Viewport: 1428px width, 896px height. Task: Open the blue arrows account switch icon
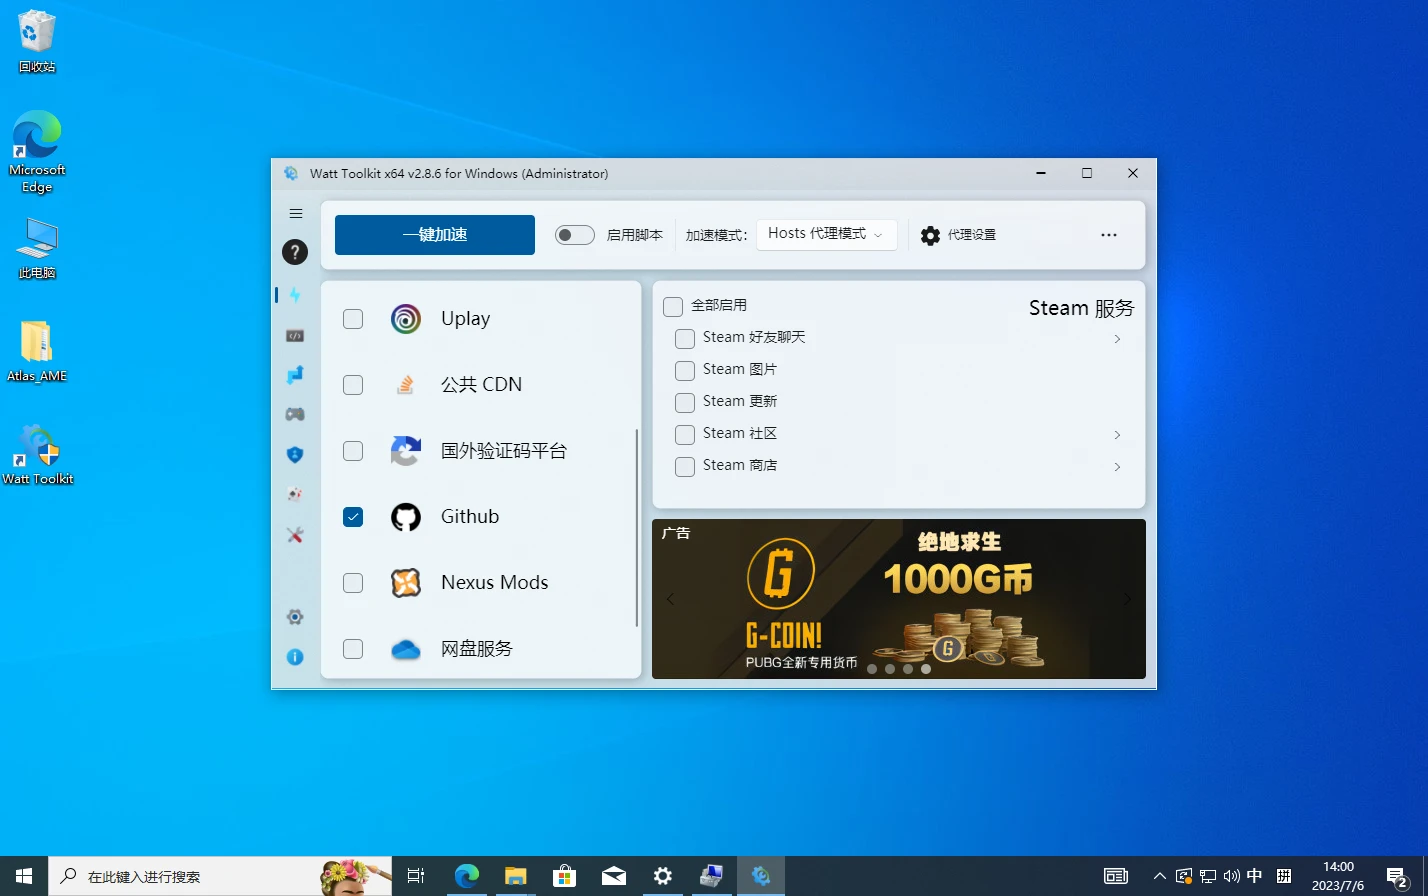pos(295,375)
